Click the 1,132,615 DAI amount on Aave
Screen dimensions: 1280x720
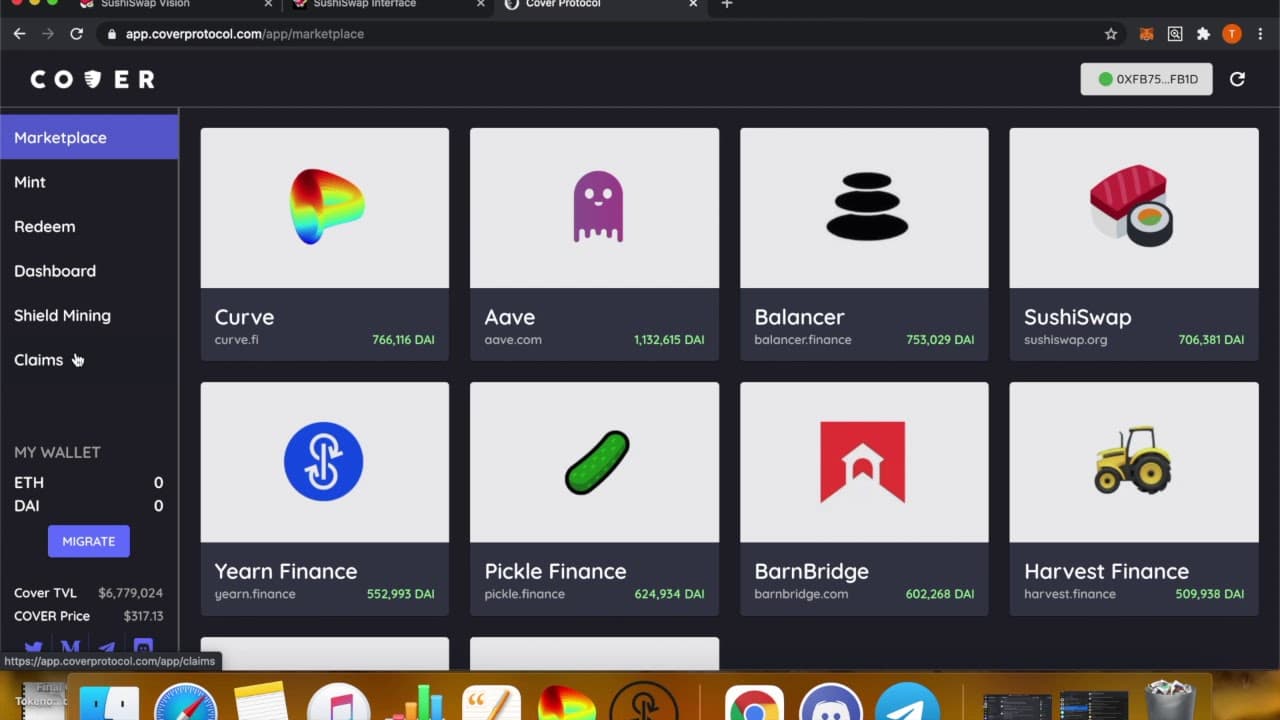(x=669, y=340)
